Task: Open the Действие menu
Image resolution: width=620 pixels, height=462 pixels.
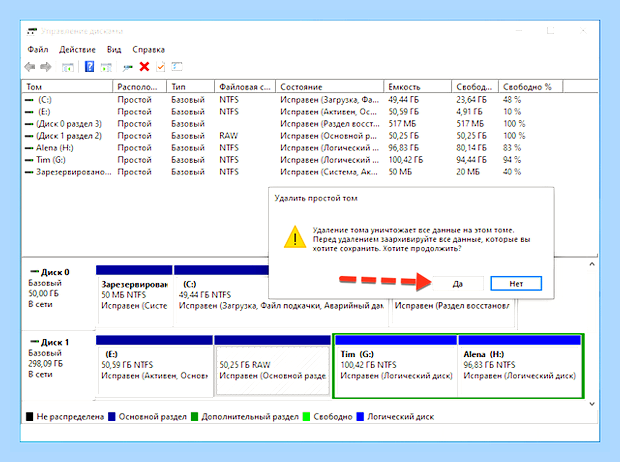Action: coord(77,49)
